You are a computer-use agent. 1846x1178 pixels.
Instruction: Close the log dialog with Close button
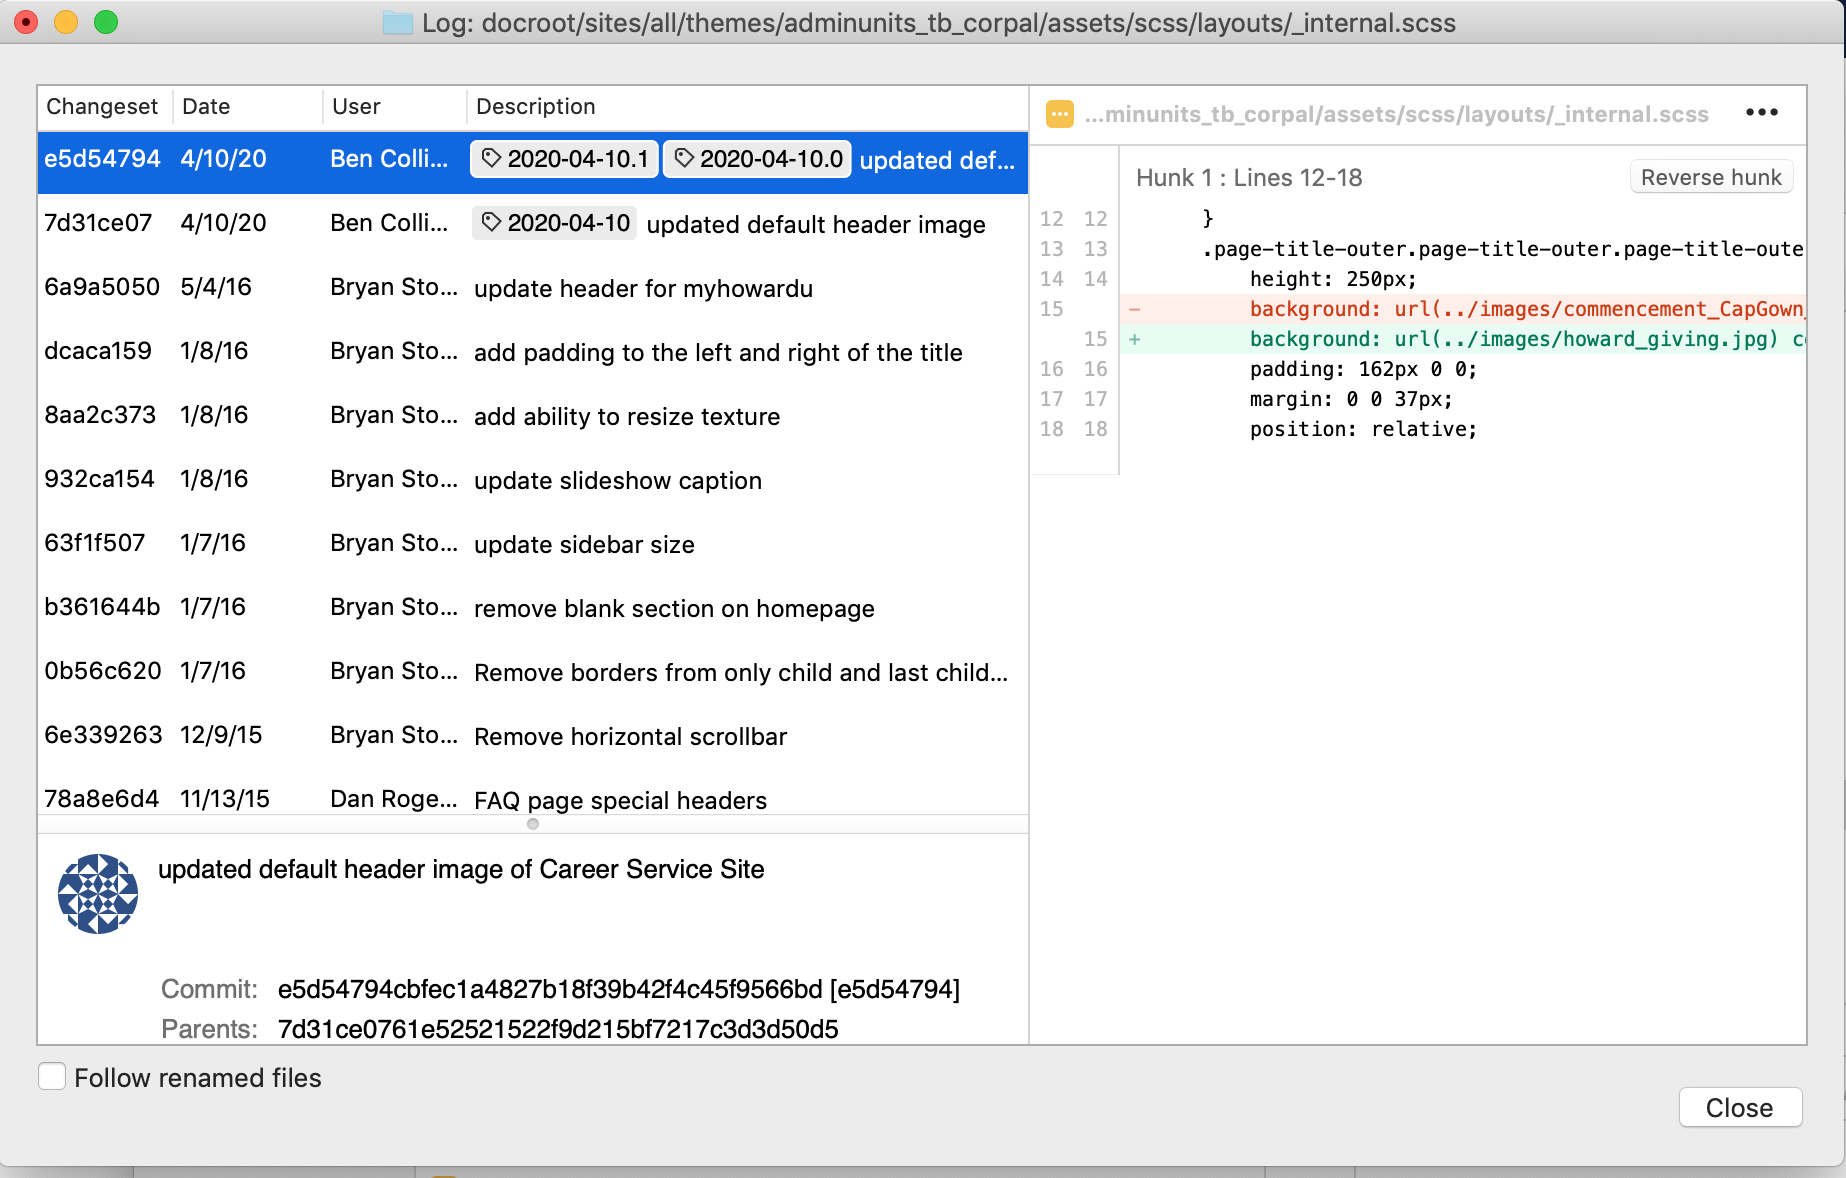click(1740, 1108)
